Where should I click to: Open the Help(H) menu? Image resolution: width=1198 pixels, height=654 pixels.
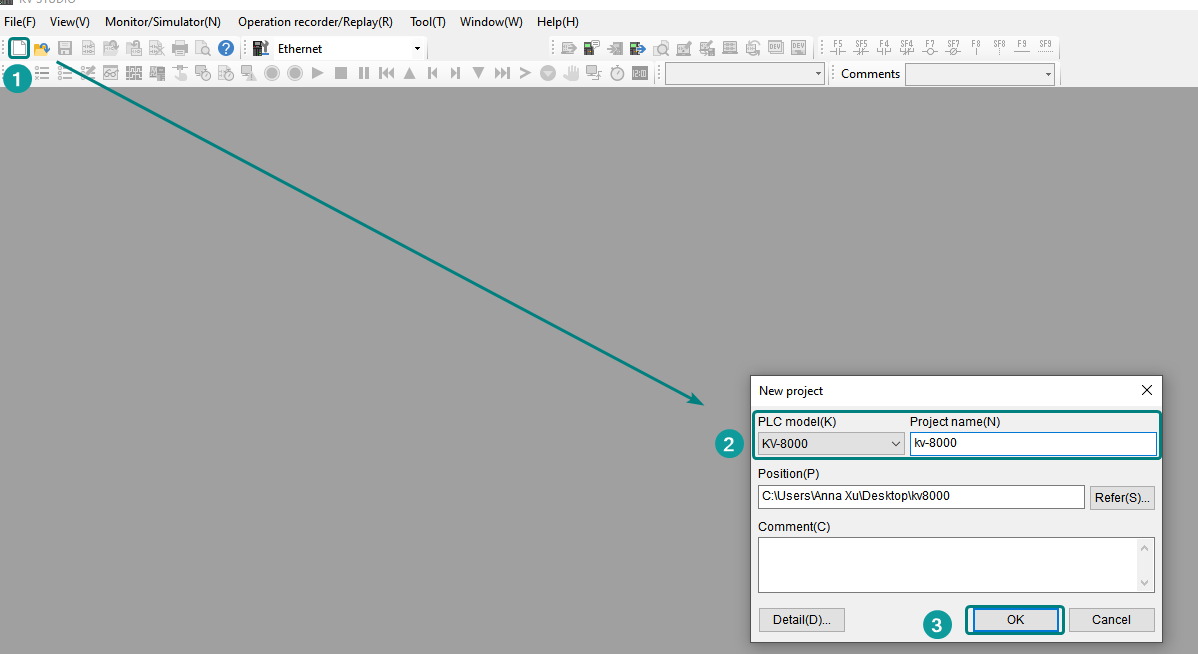pyautogui.click(x=558, y=21)
